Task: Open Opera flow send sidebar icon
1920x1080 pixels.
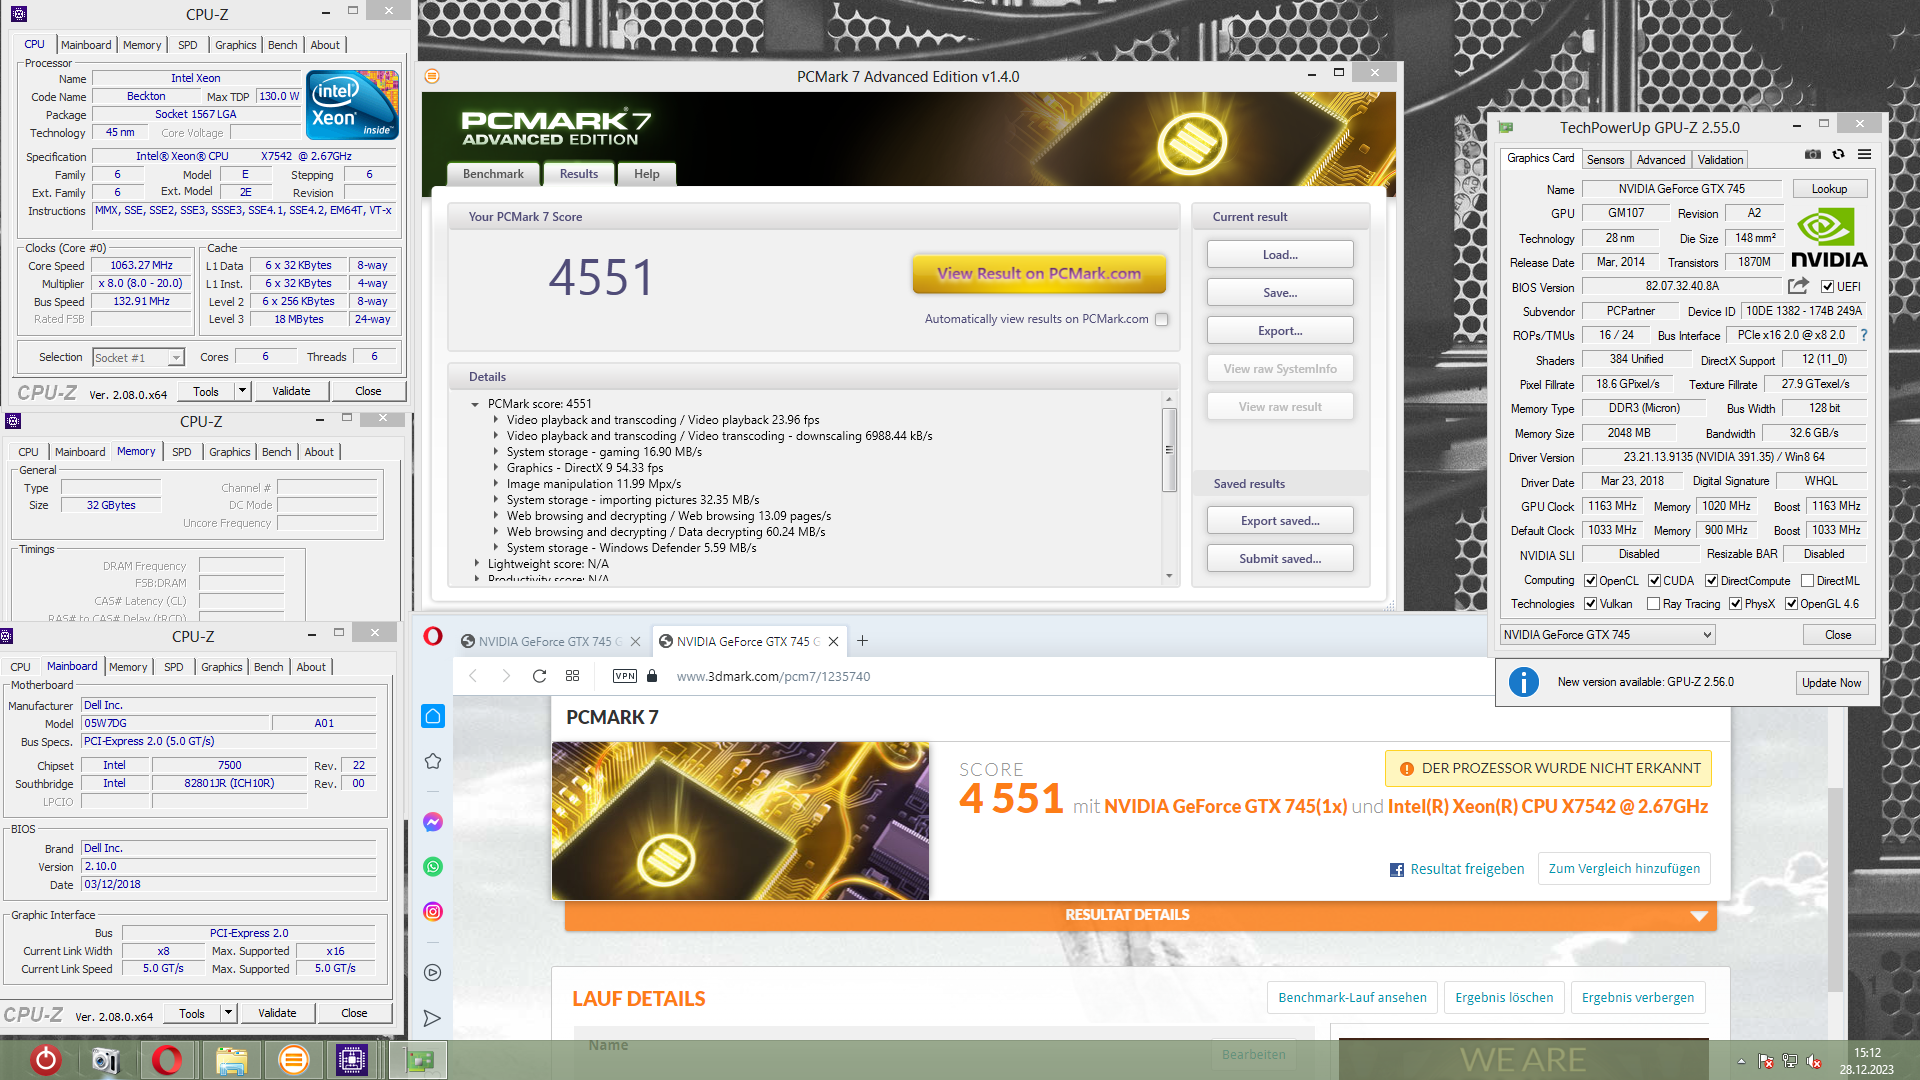Action: click(x=433, y=1018)
